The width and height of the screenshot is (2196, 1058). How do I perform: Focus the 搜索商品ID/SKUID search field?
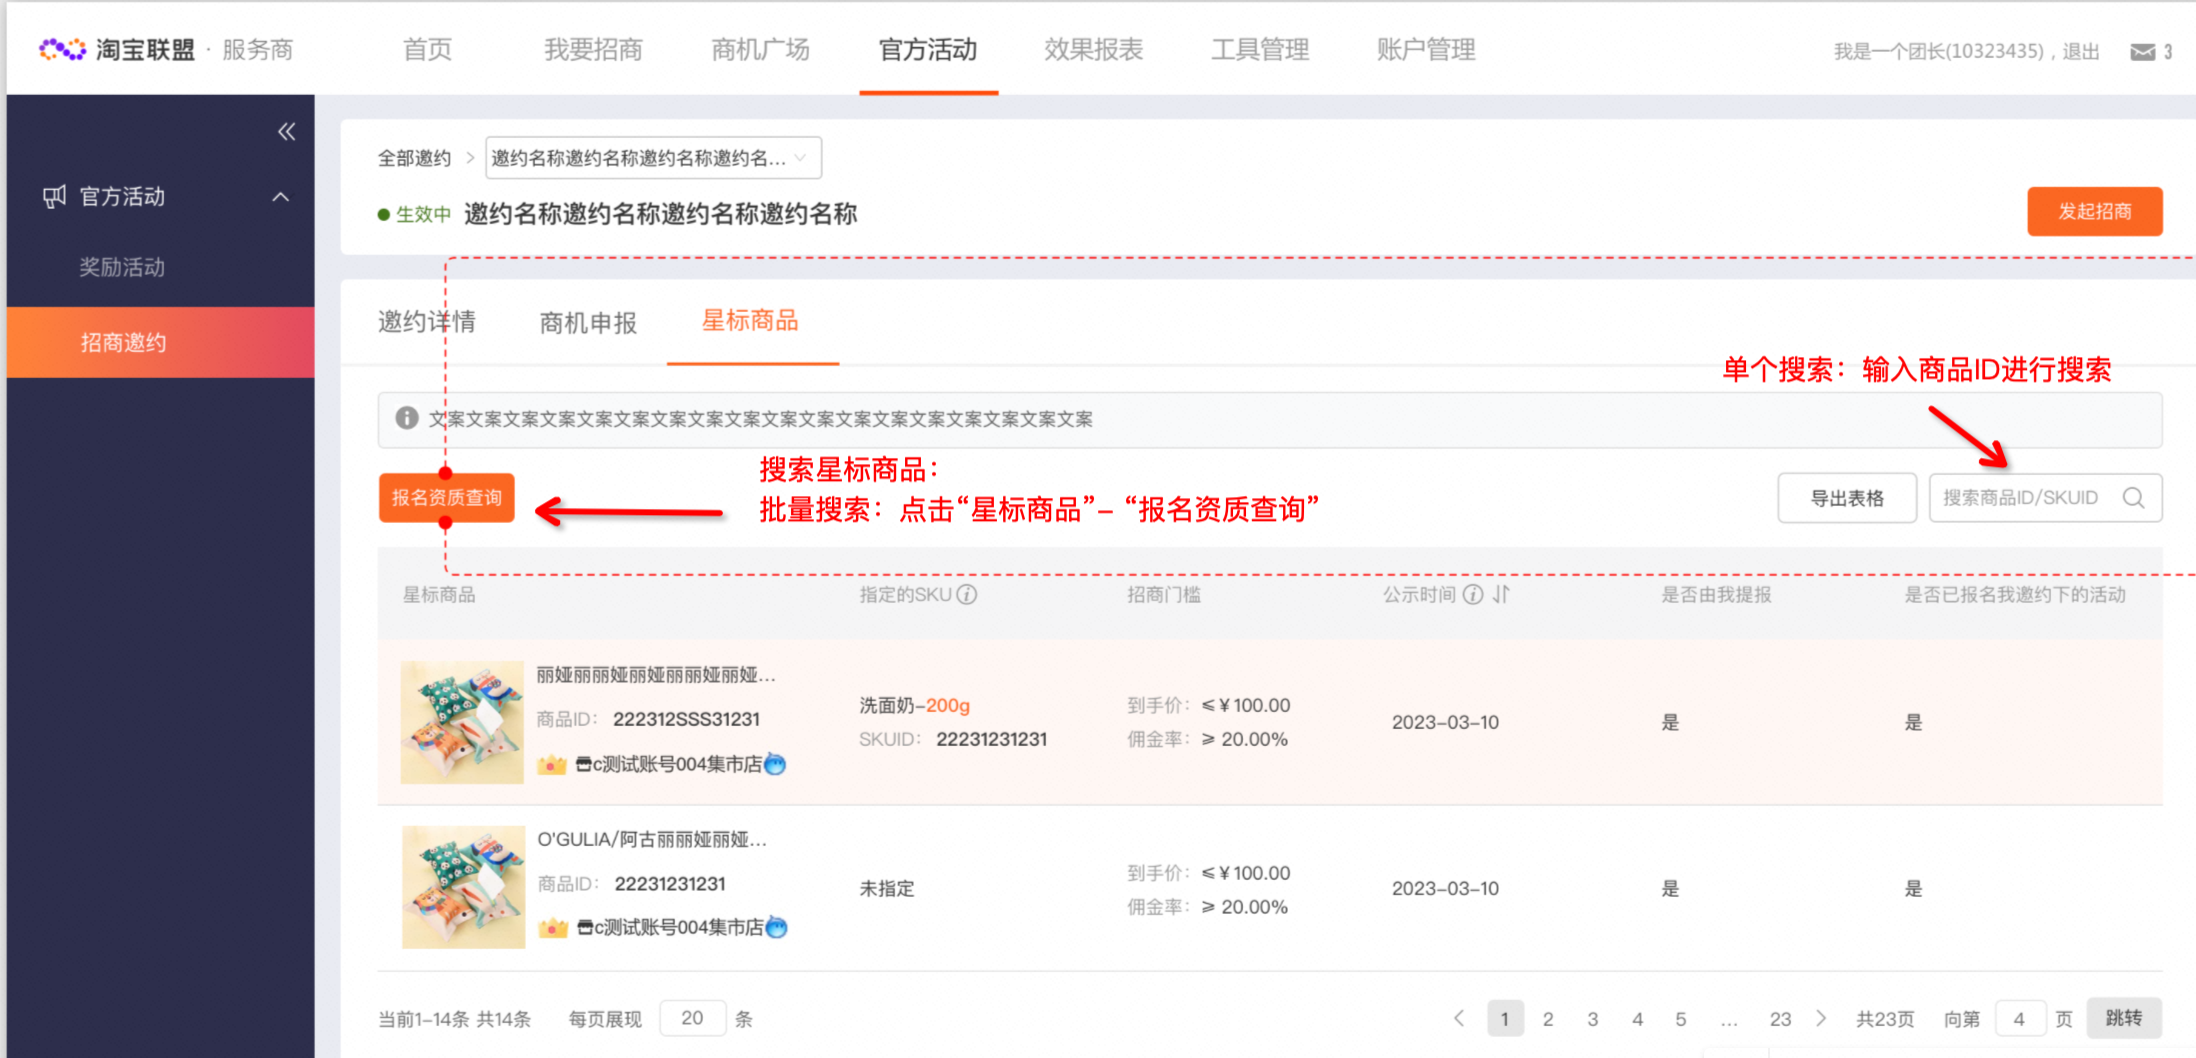pyautogui.click(x=2045, y=498)
